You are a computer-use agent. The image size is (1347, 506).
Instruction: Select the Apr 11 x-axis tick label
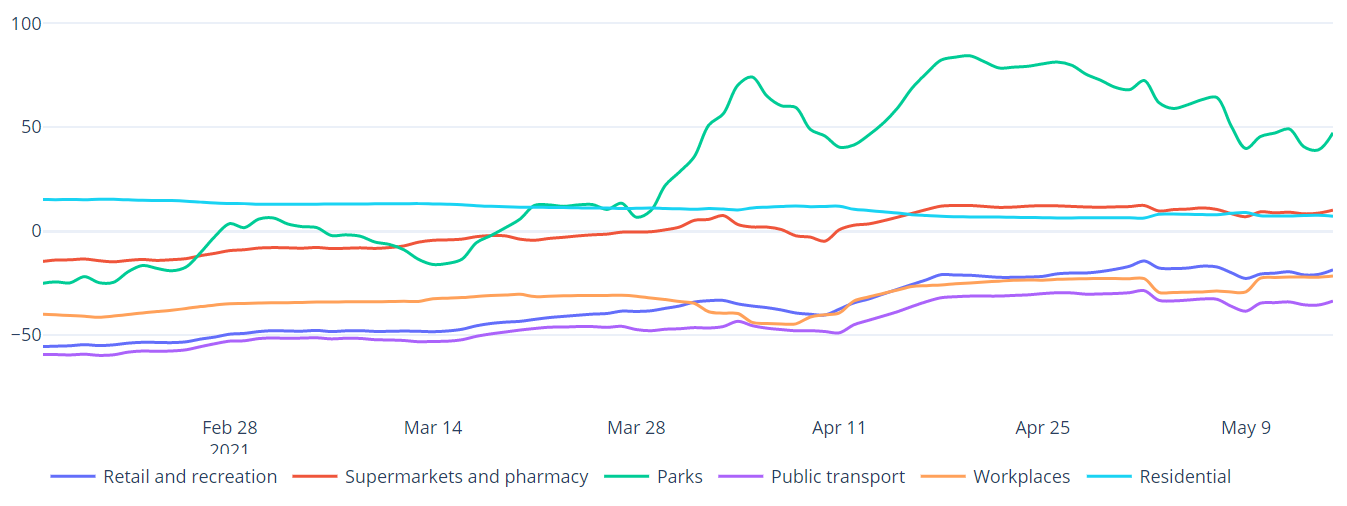click(839, 428)
